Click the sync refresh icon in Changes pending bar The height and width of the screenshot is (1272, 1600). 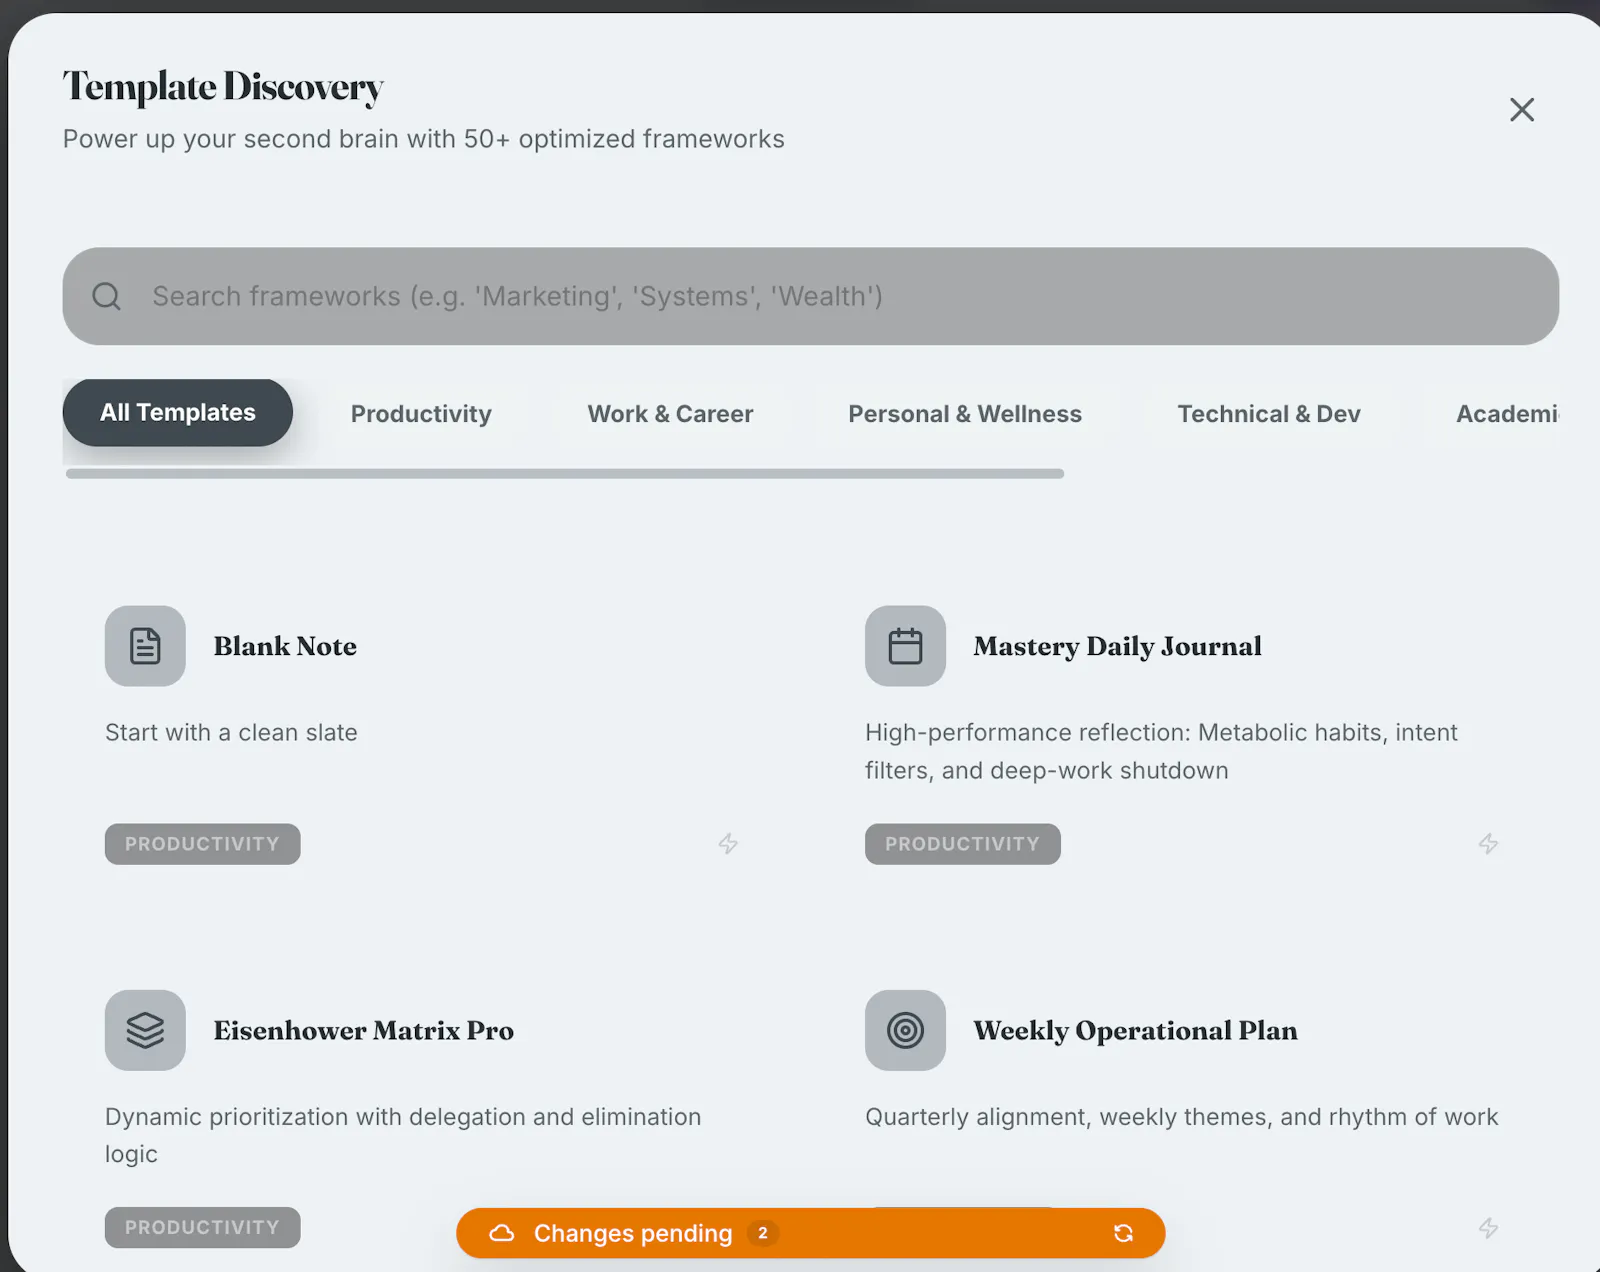(x=1124, y=1233)
